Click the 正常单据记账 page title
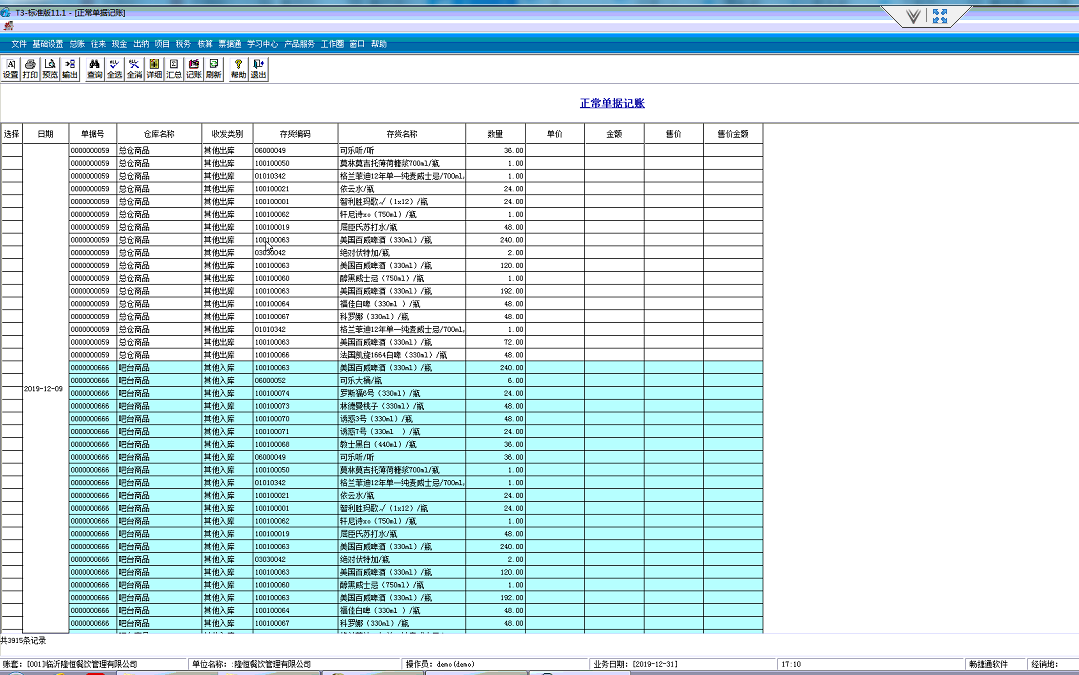The image size is (1079, 675). [x=612, y=103]
